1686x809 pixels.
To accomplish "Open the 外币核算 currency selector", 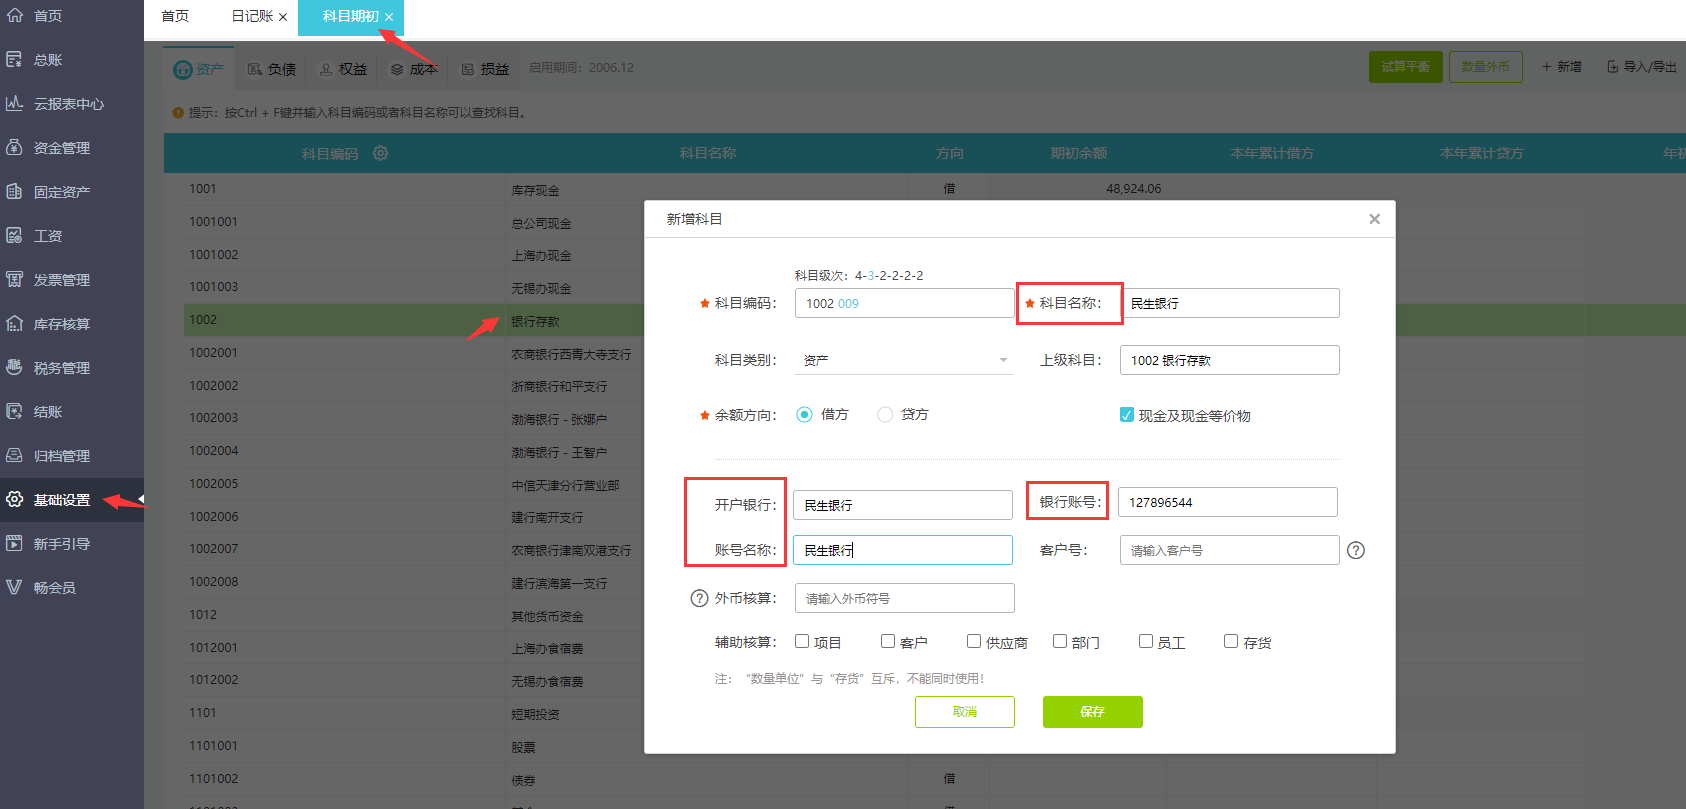I will click(904, 598).
